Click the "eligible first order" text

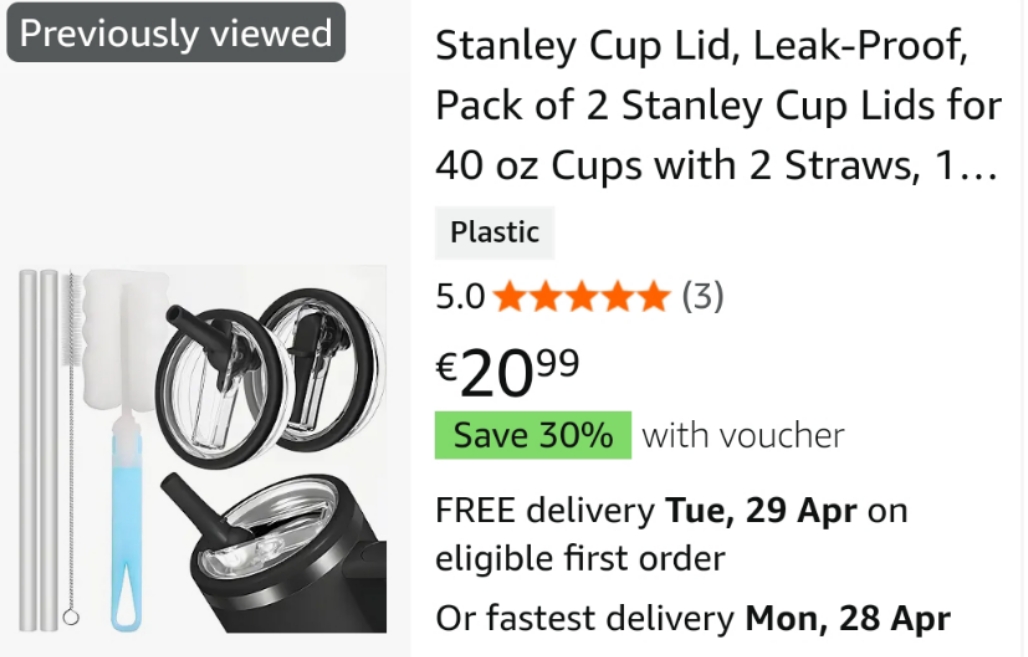579,558
